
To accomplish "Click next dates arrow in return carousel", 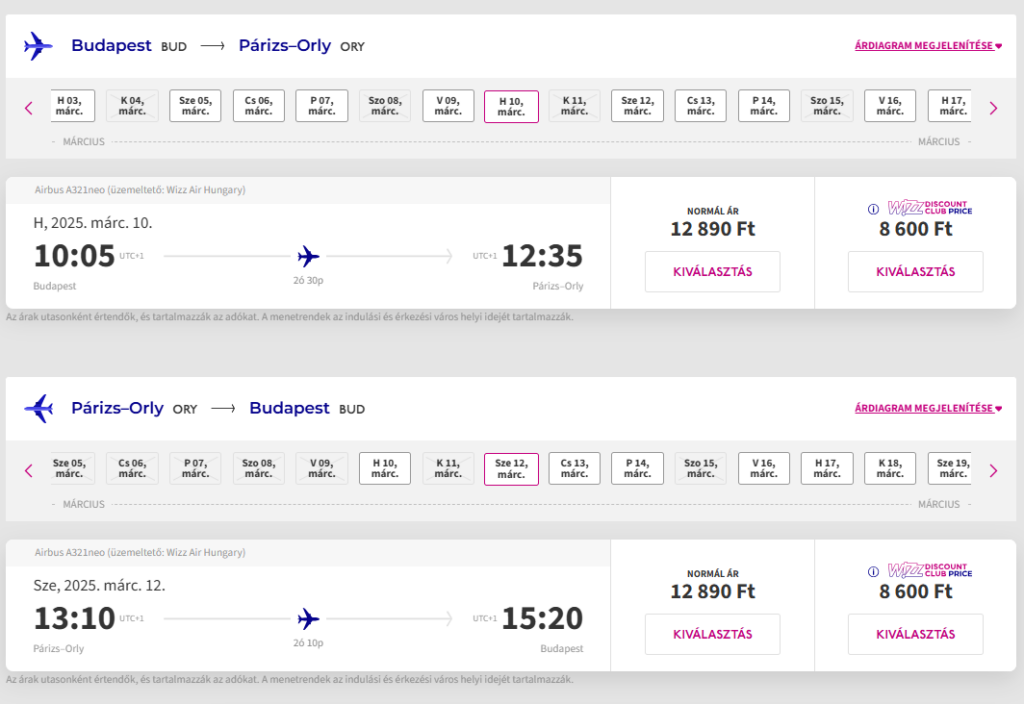I will click(x=993, y=470).
